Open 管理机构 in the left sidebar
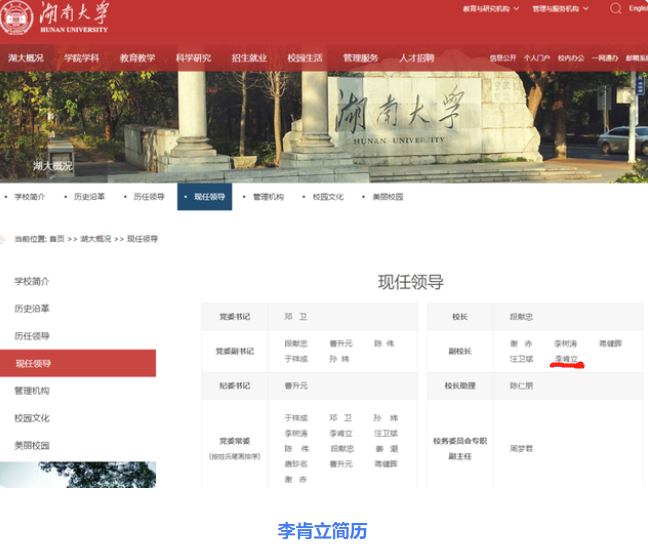This screenshot has height=550, width=648. (32, 391)
